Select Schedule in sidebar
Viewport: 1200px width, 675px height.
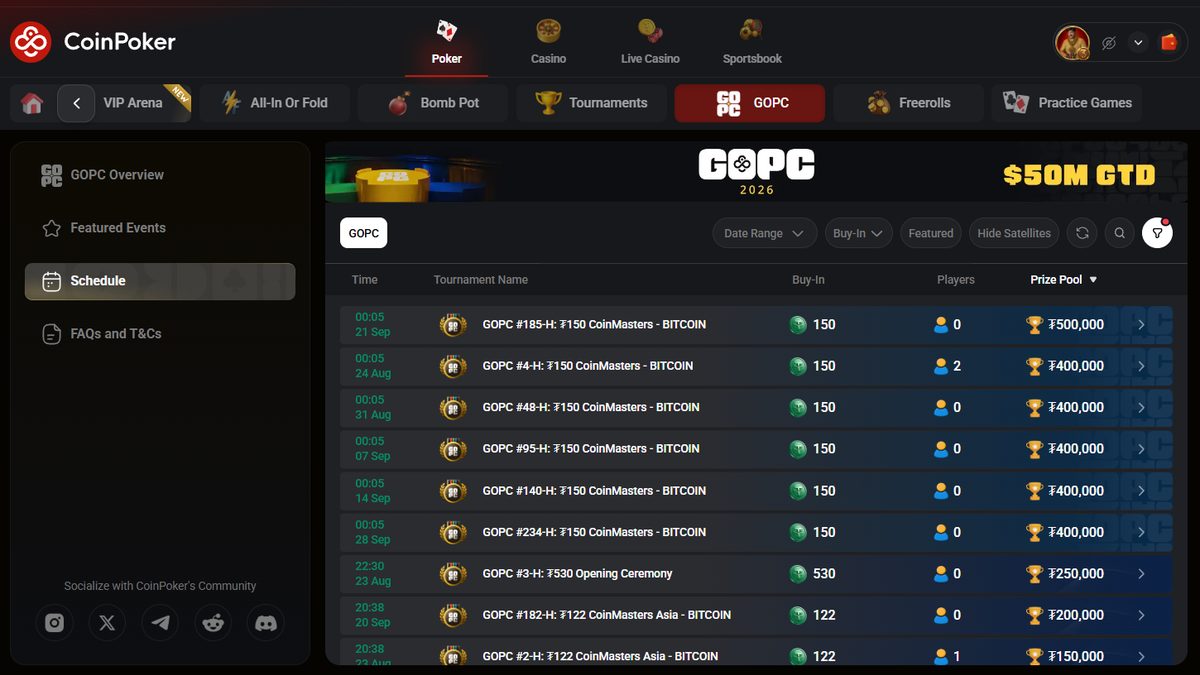pos(160,281)
